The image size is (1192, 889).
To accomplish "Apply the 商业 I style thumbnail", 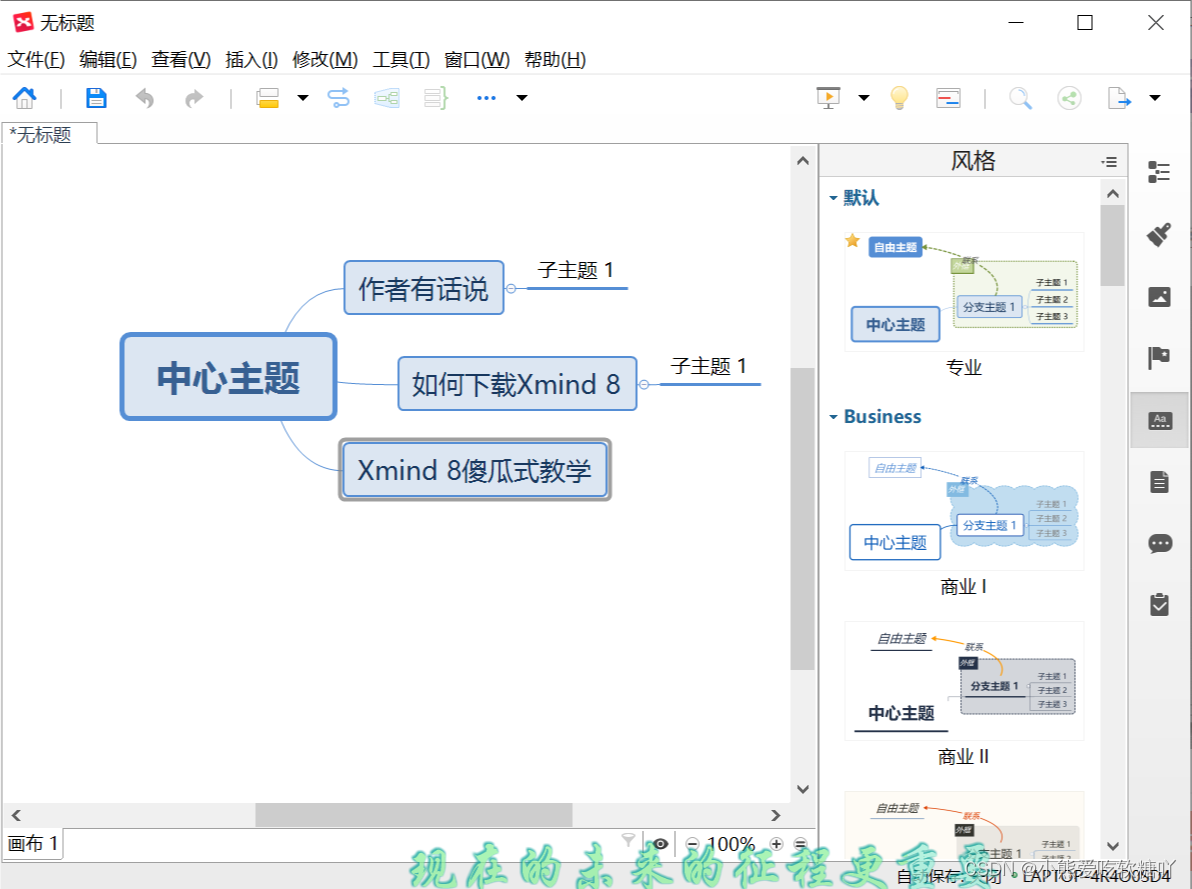I will pyautogui.click(x=964, y=511).
